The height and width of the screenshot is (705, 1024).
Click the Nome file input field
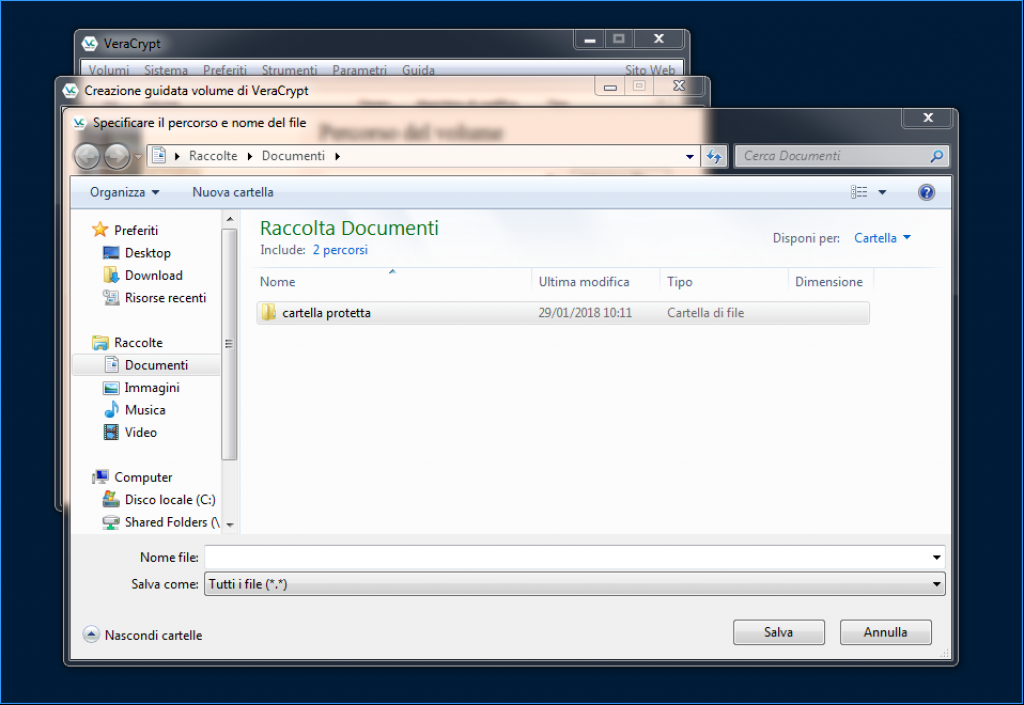(566, 557)
